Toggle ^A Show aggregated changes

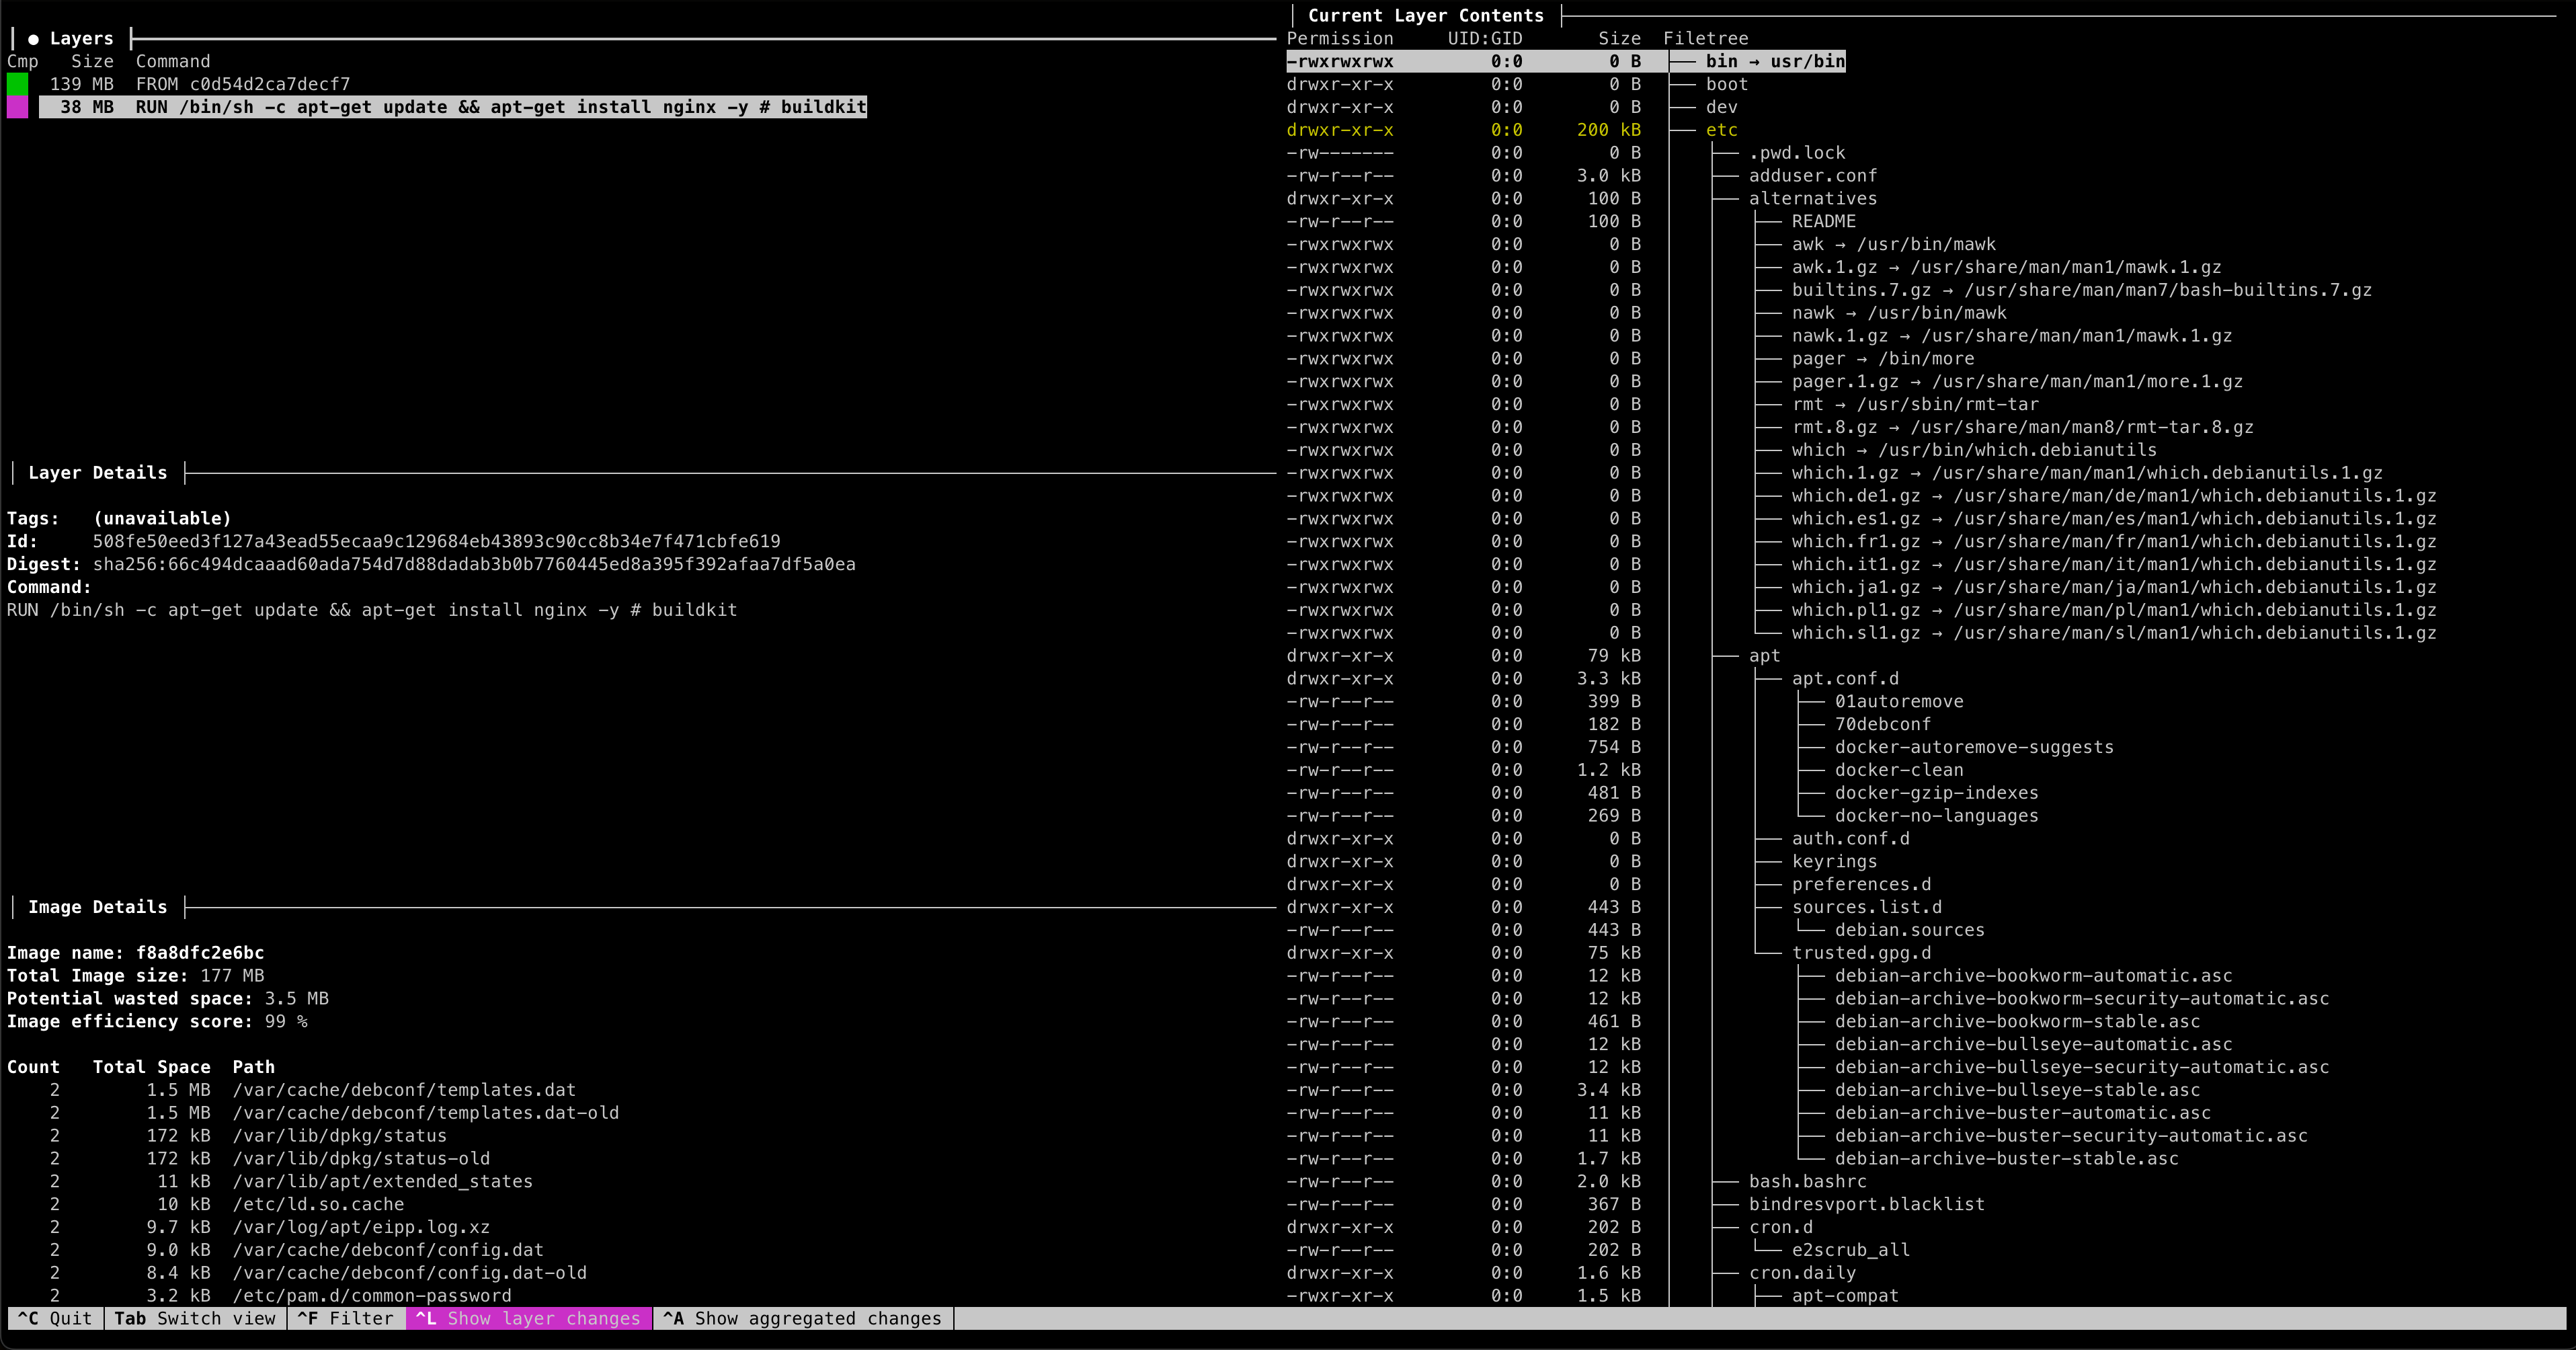[x=803, y=1318]
